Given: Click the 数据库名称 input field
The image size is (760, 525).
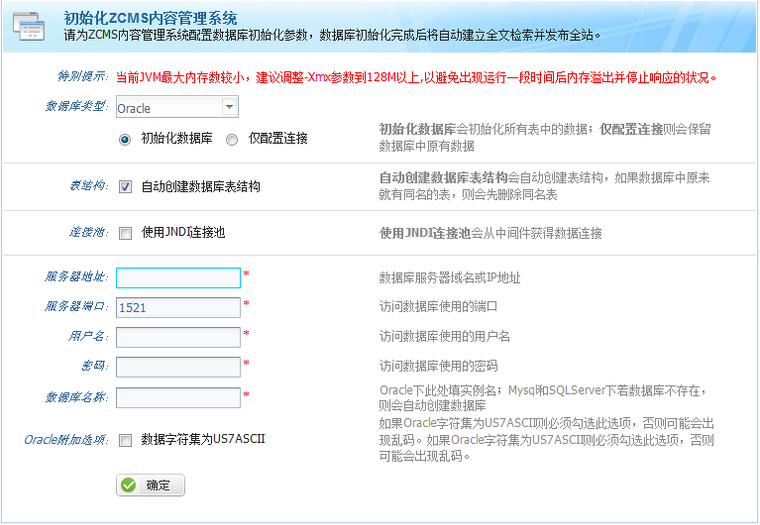Looking at the screenshot, I should point(178,398).
